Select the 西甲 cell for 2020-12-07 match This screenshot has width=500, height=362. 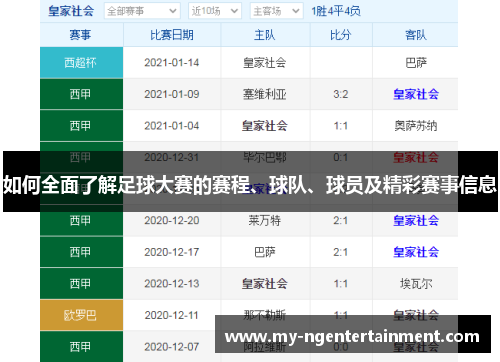coord(81,346)
